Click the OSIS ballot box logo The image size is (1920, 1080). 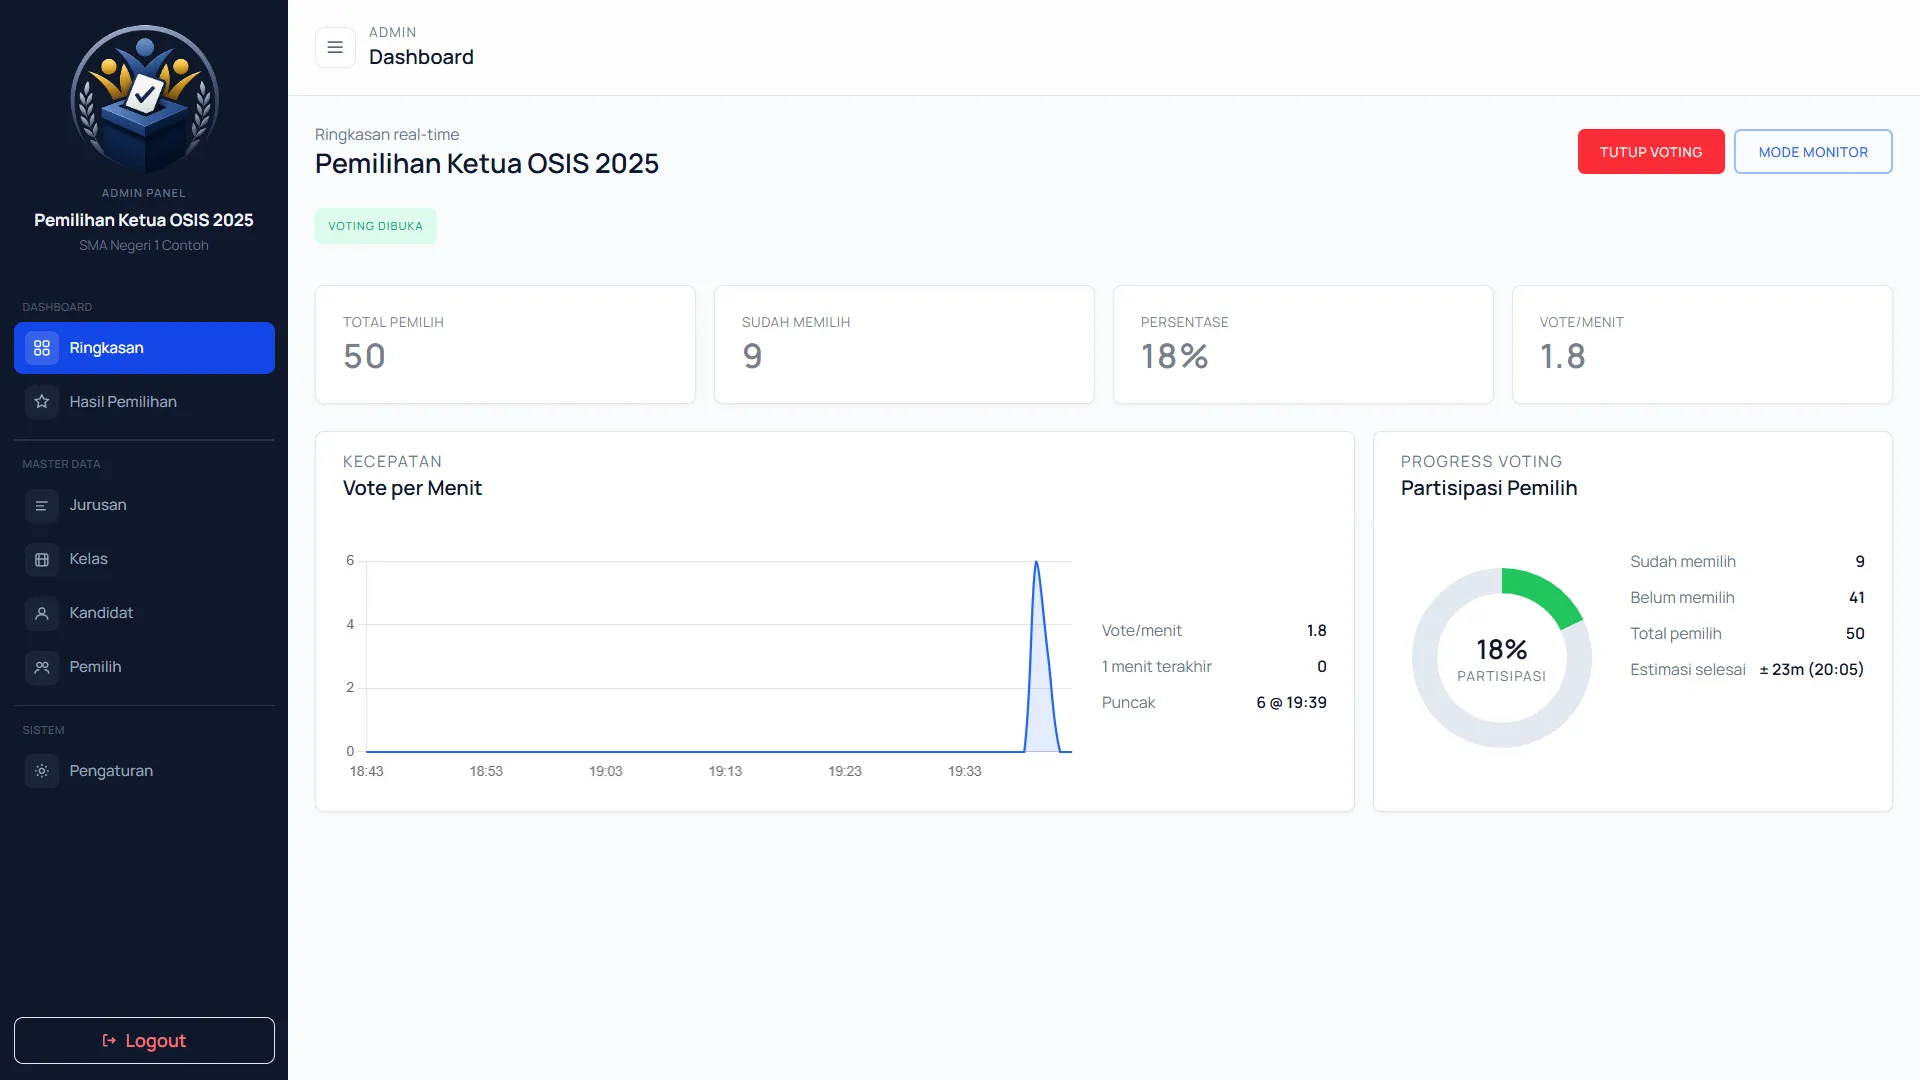pos(144,99)
